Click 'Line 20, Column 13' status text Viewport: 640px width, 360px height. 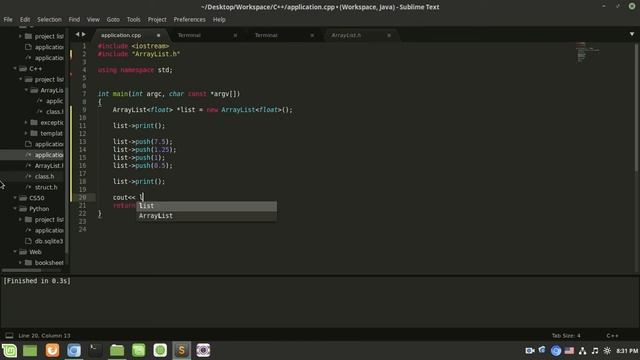pyautogui.click(x=44, y=336)
